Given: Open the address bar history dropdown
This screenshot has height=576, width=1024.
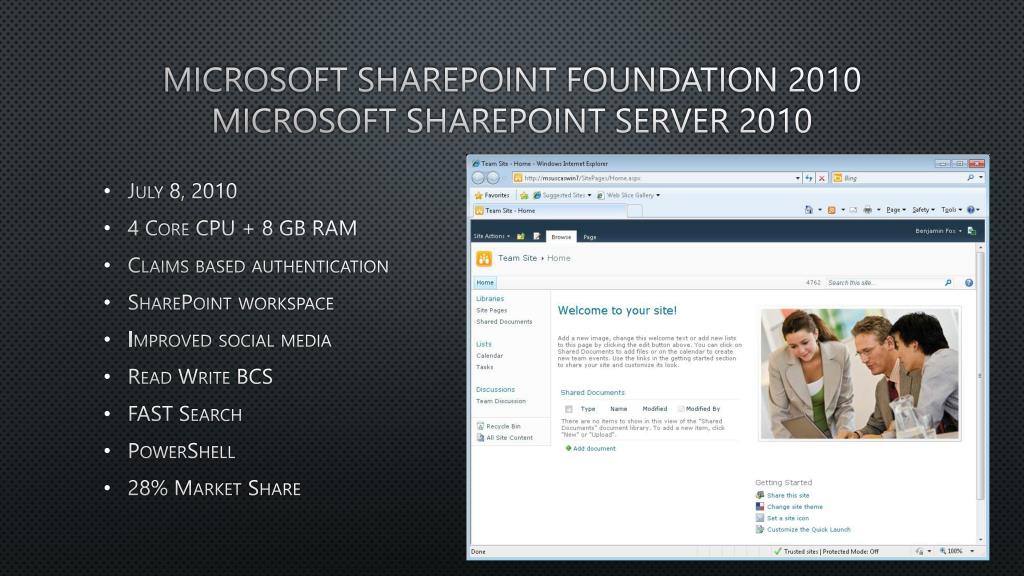Looking at the screenshot, I should pos(797,178).
